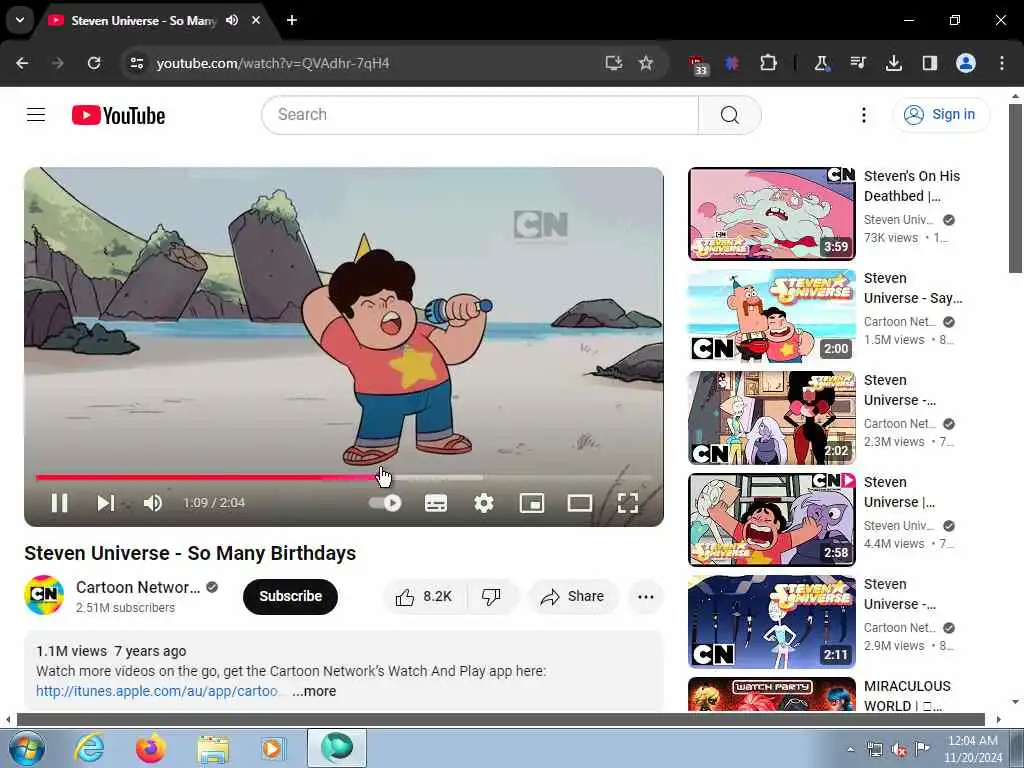This screenshot has height=768, width=1024.
Task: Open the itunes.apple.com description link
Action: coord(157,691)
